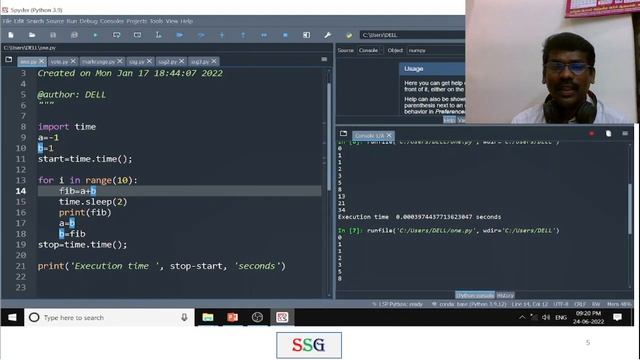This screenshot has width=640, height=360.
Task: Click the Step return debug icon
Action: coord(243,35)
